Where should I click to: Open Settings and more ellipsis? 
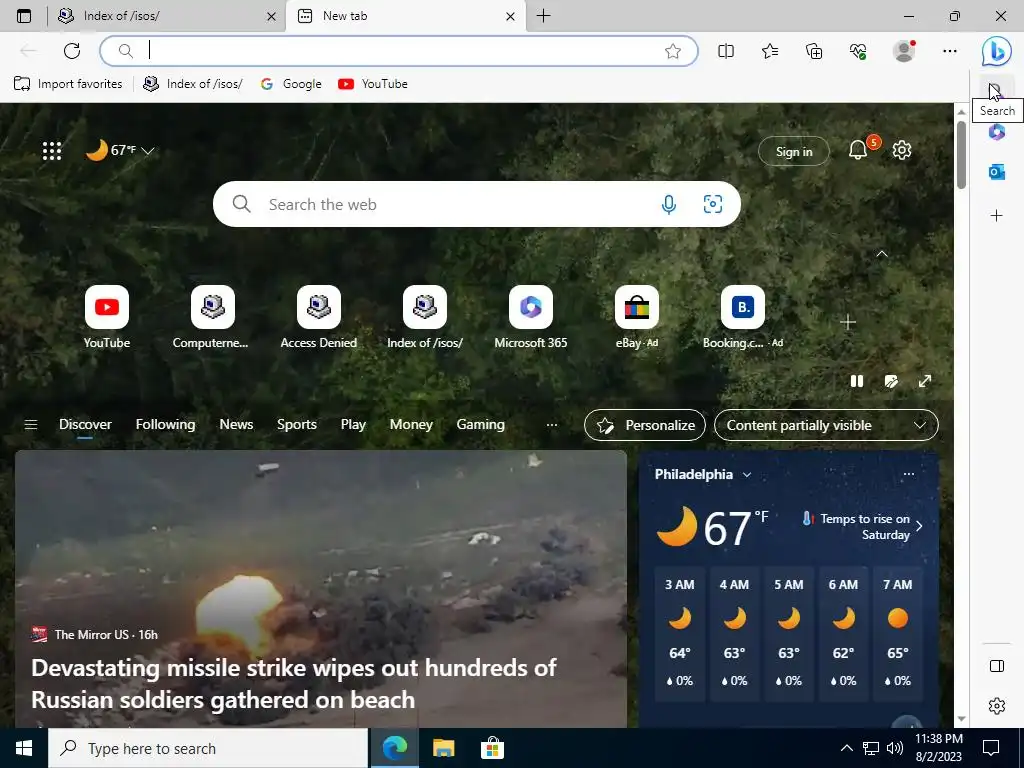[x=950, y=51]
